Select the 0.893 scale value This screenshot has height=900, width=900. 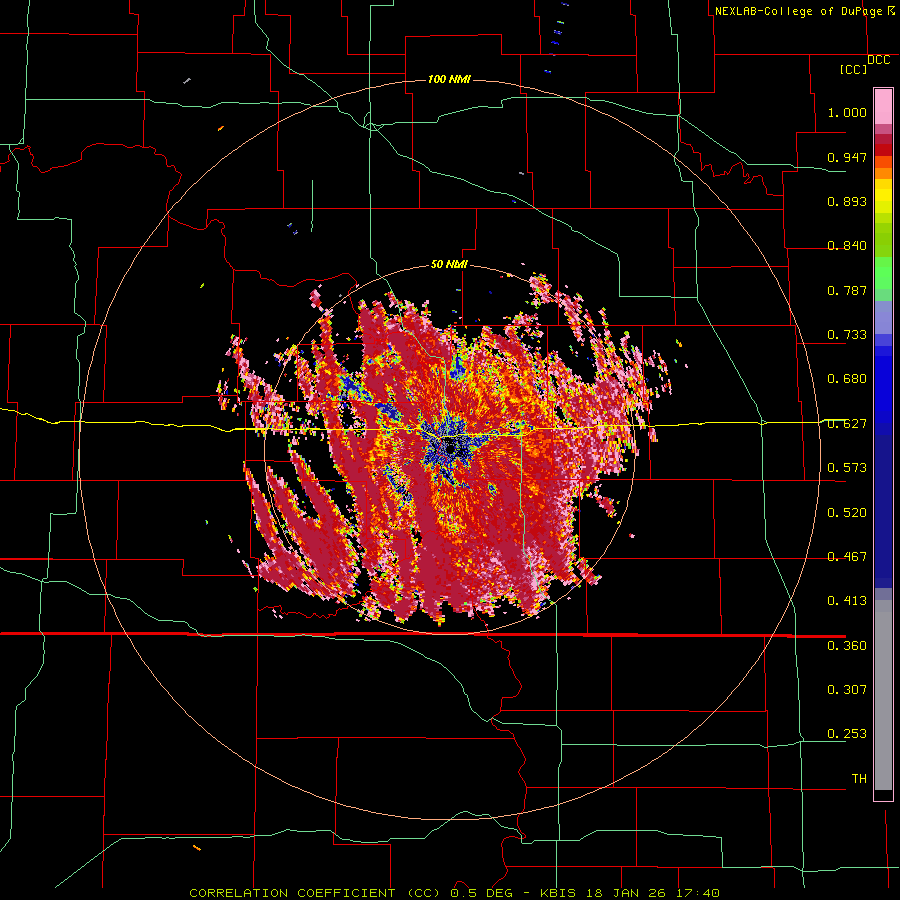[847, 201]
